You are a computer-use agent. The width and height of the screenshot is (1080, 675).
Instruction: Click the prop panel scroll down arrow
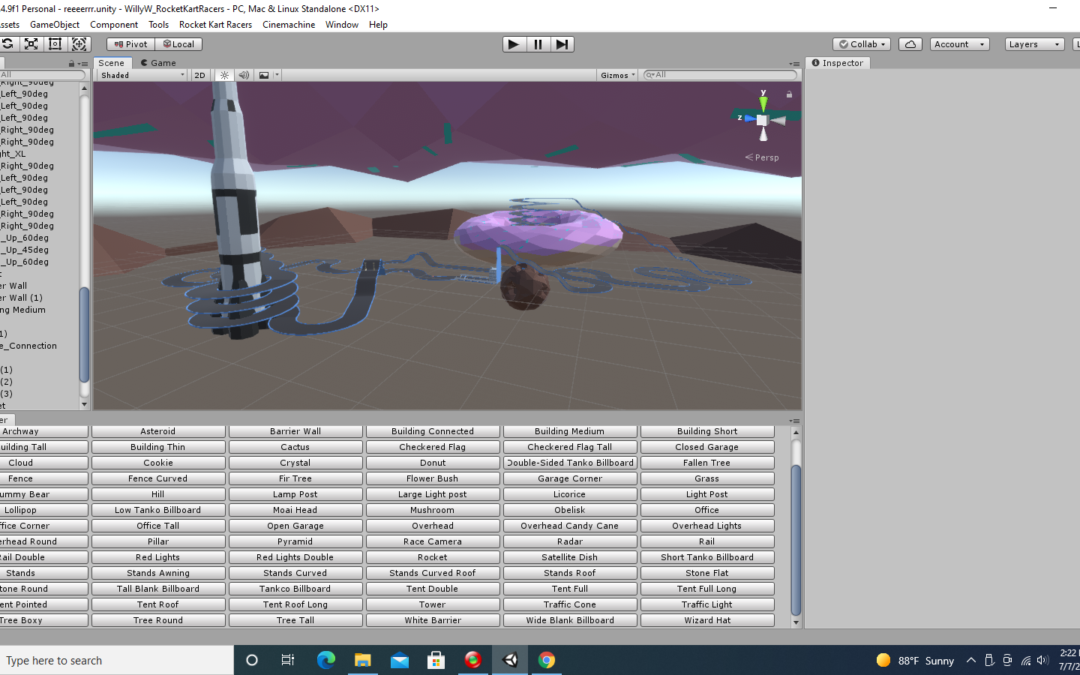pyautogui.click(x=796, y=622)
